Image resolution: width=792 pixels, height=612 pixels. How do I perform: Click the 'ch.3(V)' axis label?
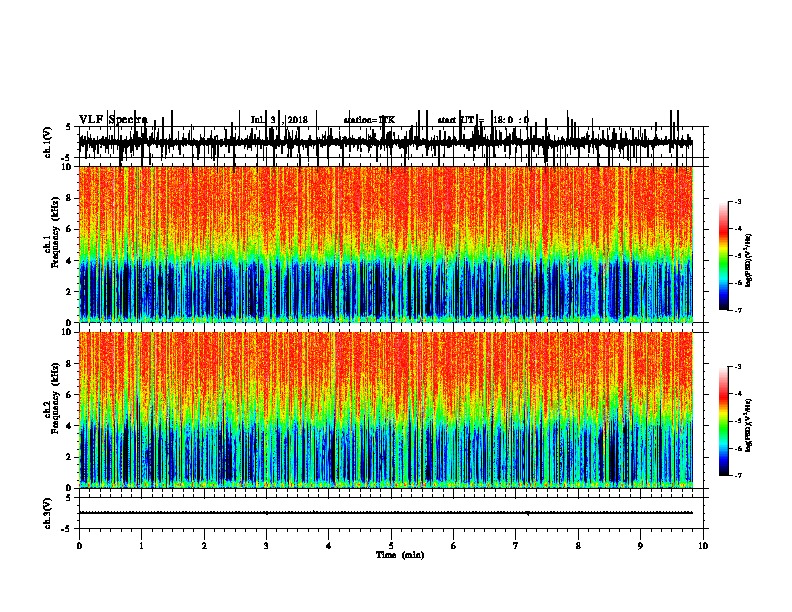point(48,513)
